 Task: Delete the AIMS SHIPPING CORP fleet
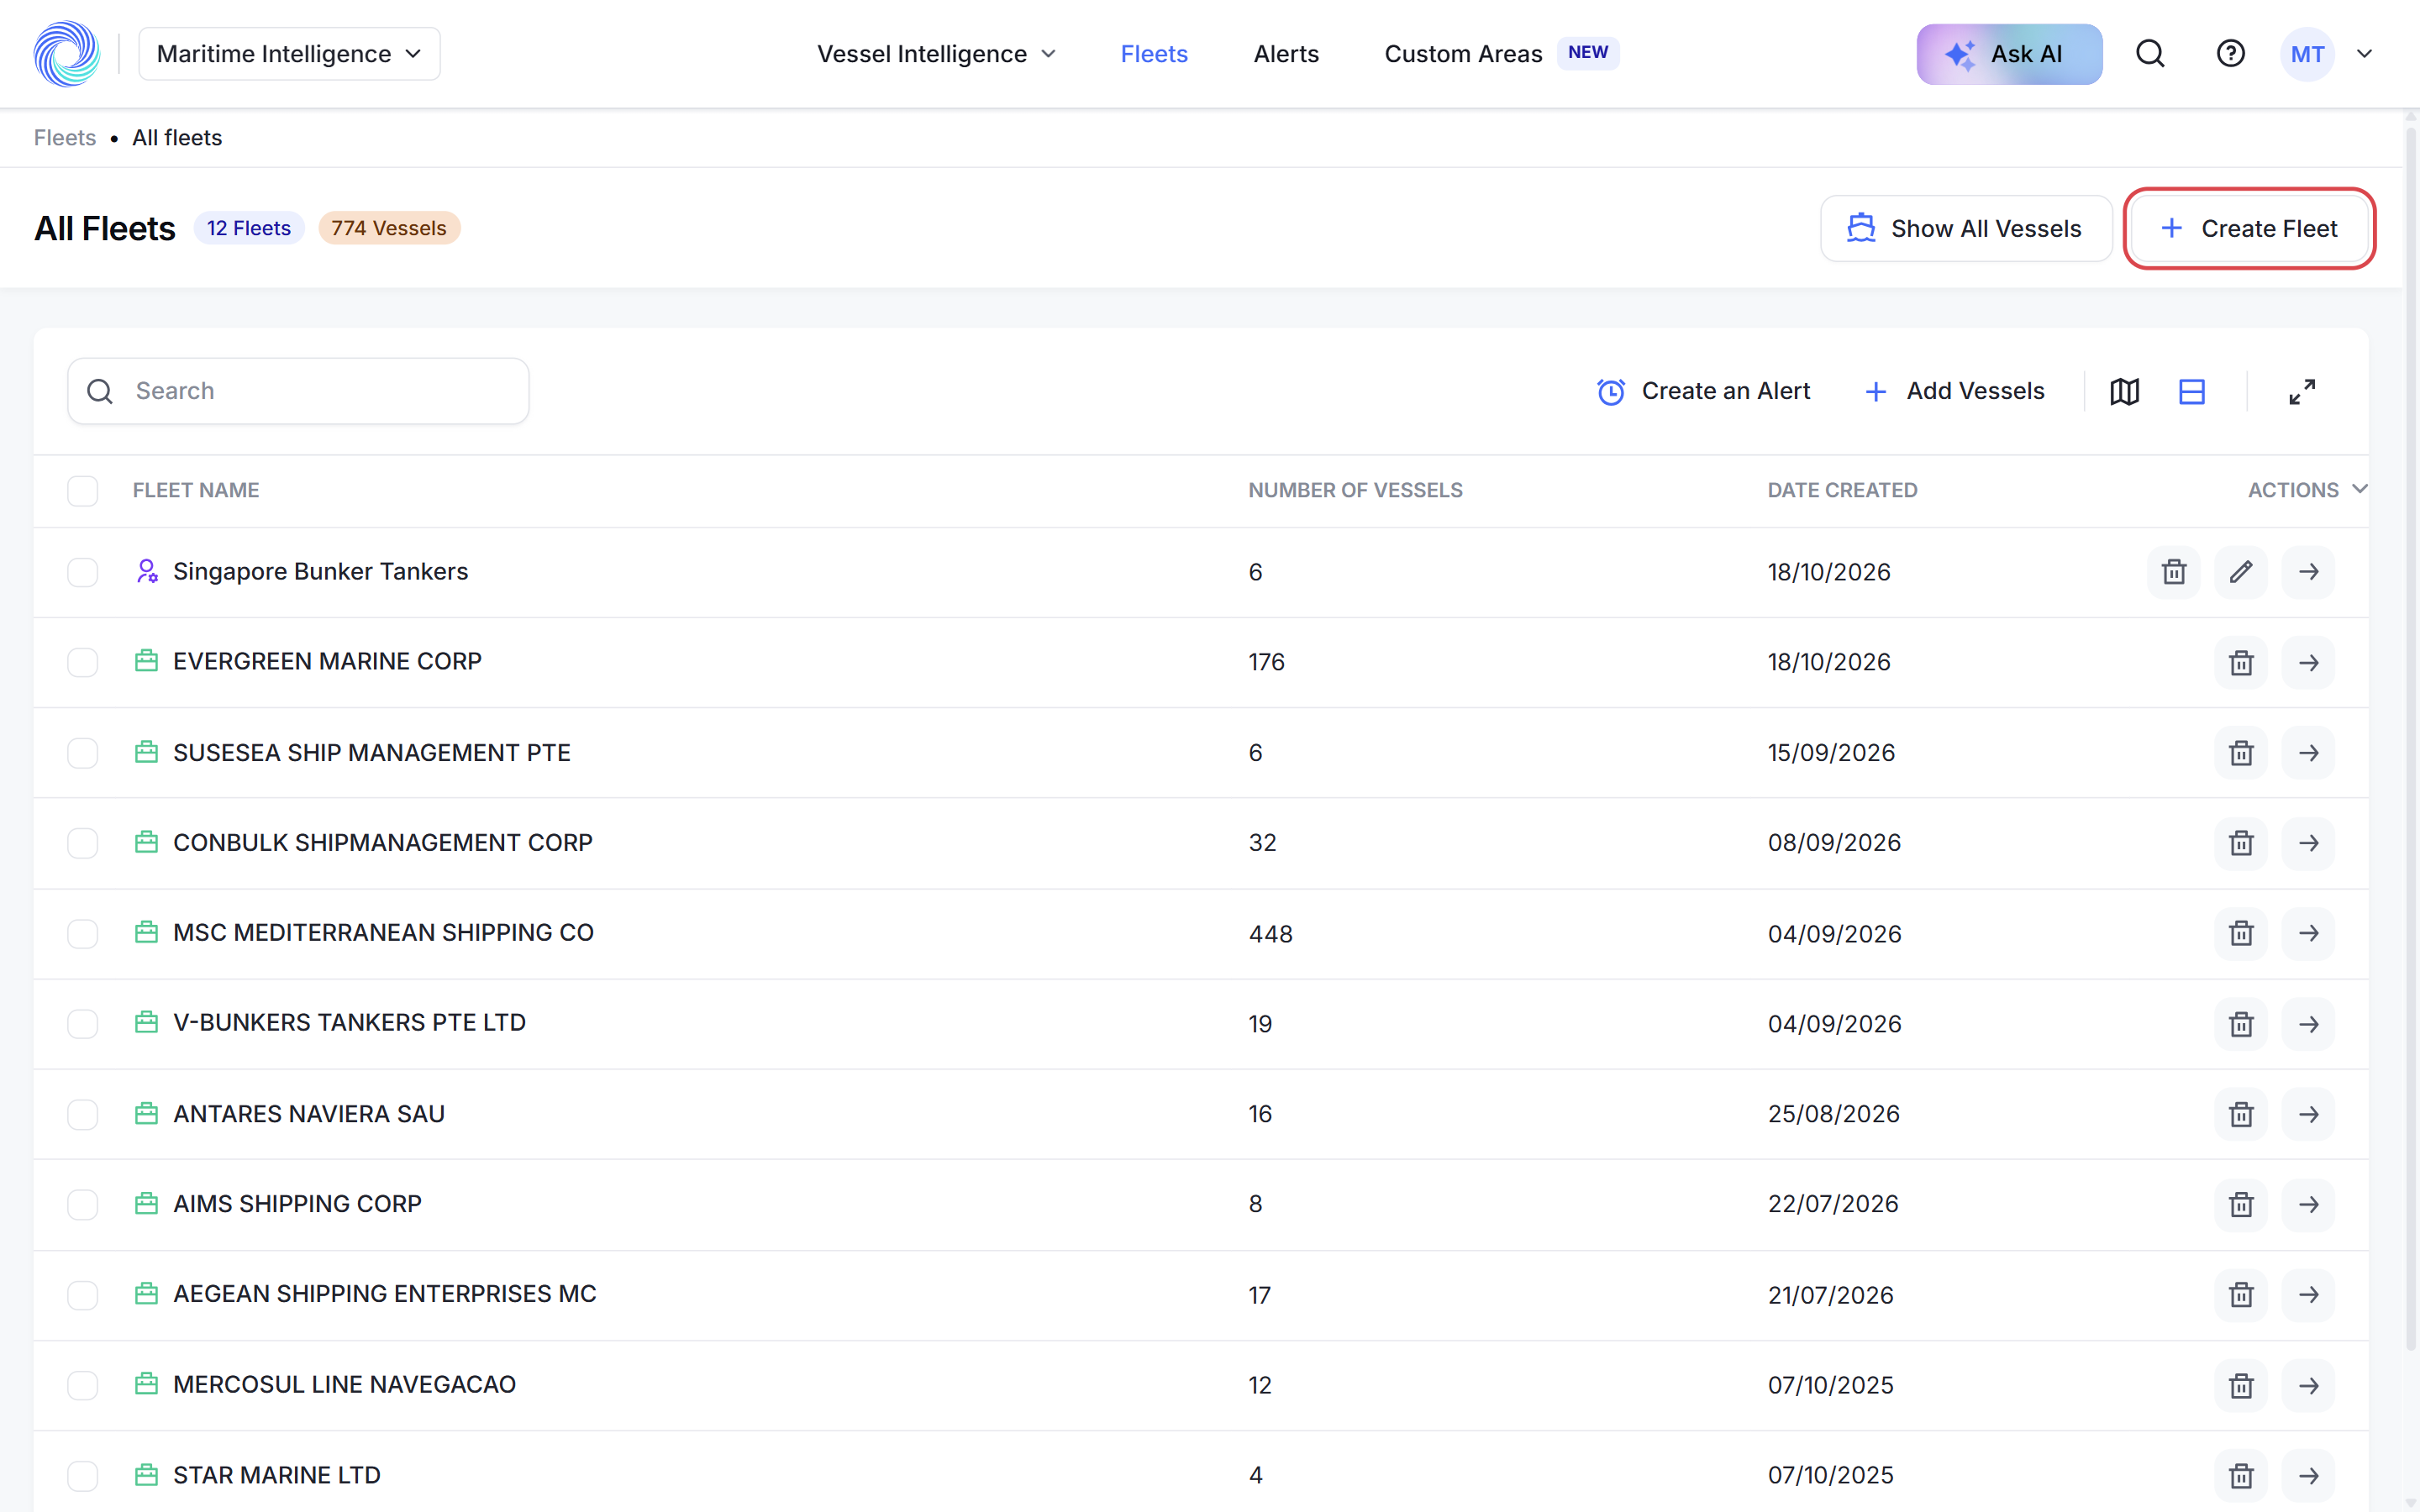[2241, 1204]
